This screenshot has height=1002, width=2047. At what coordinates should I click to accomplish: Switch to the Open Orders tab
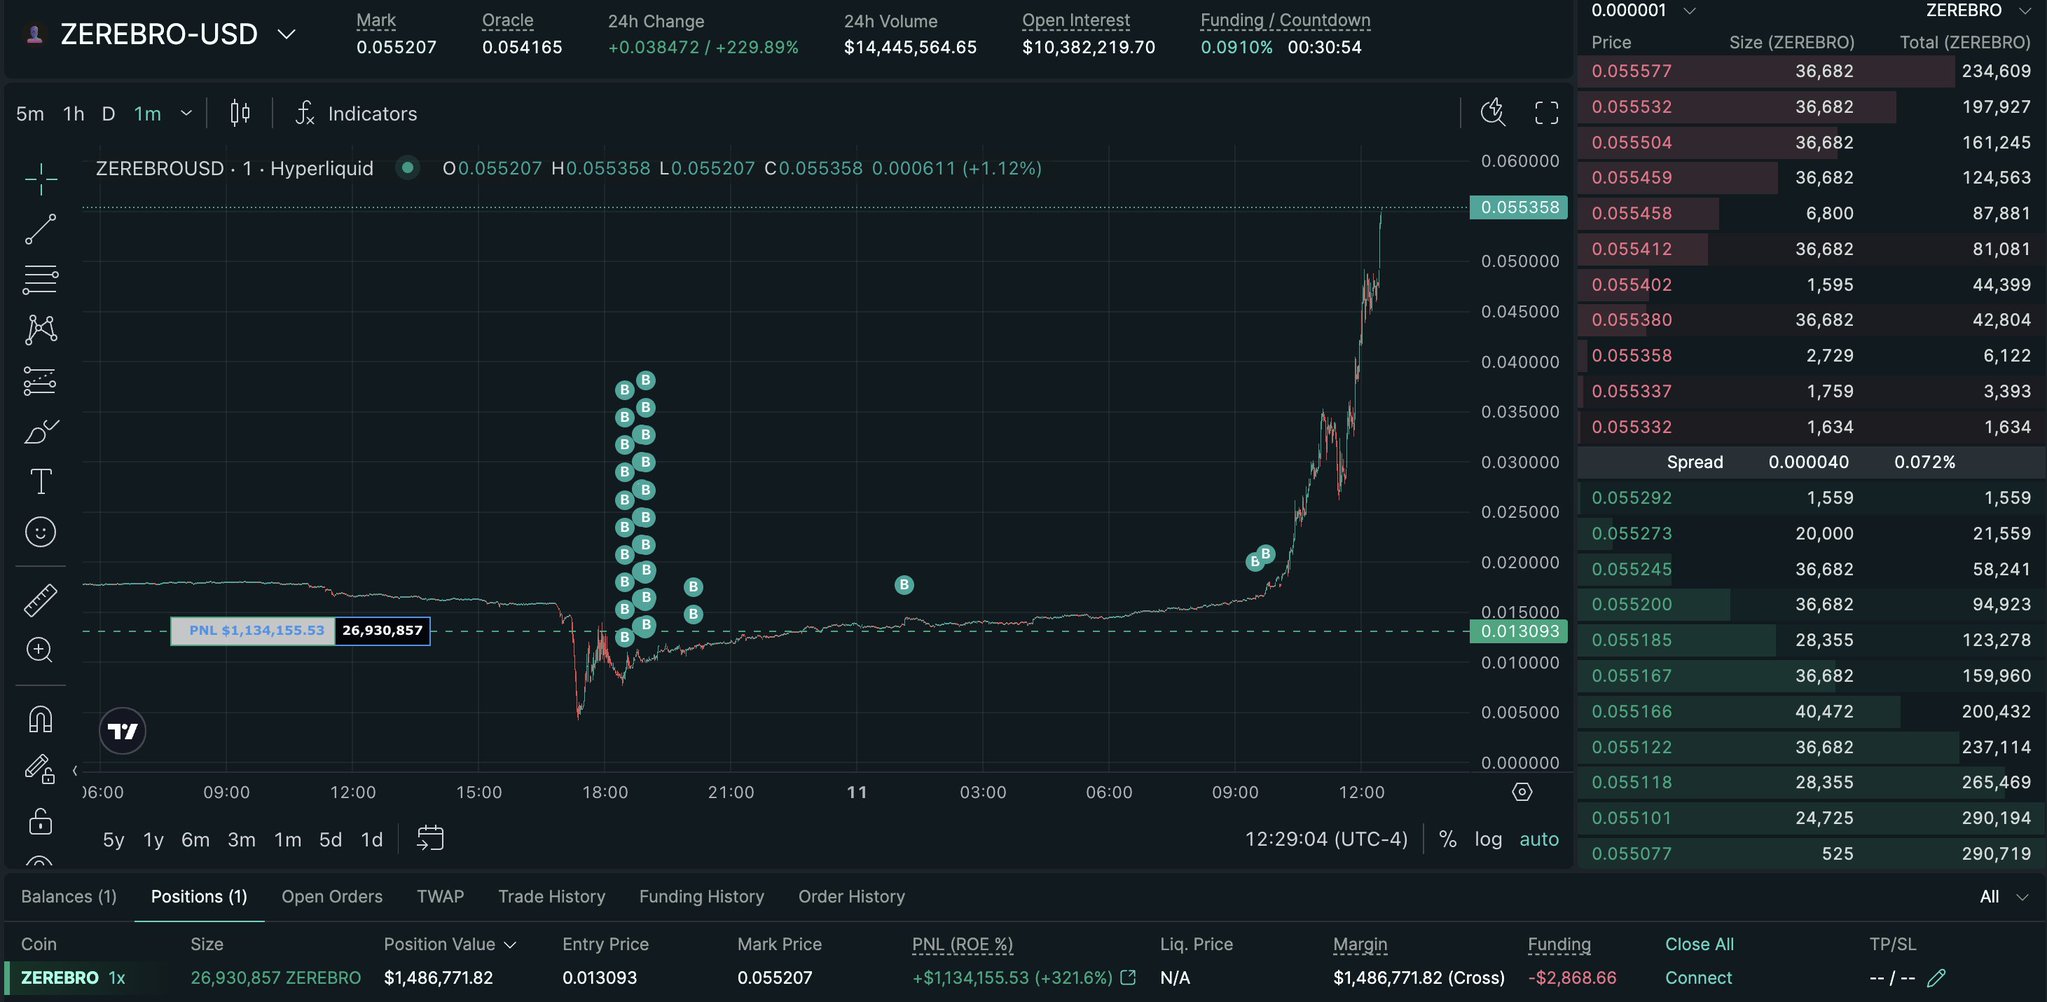pos(332,897)
